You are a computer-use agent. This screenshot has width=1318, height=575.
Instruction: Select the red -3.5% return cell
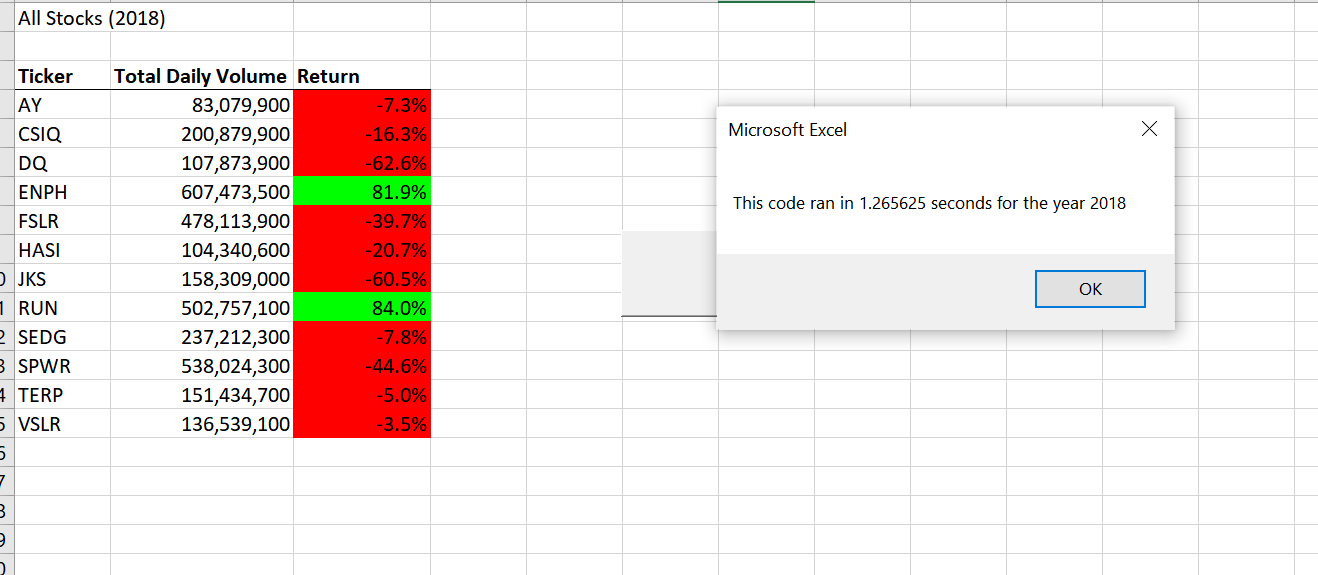click(x=362, y=424)
